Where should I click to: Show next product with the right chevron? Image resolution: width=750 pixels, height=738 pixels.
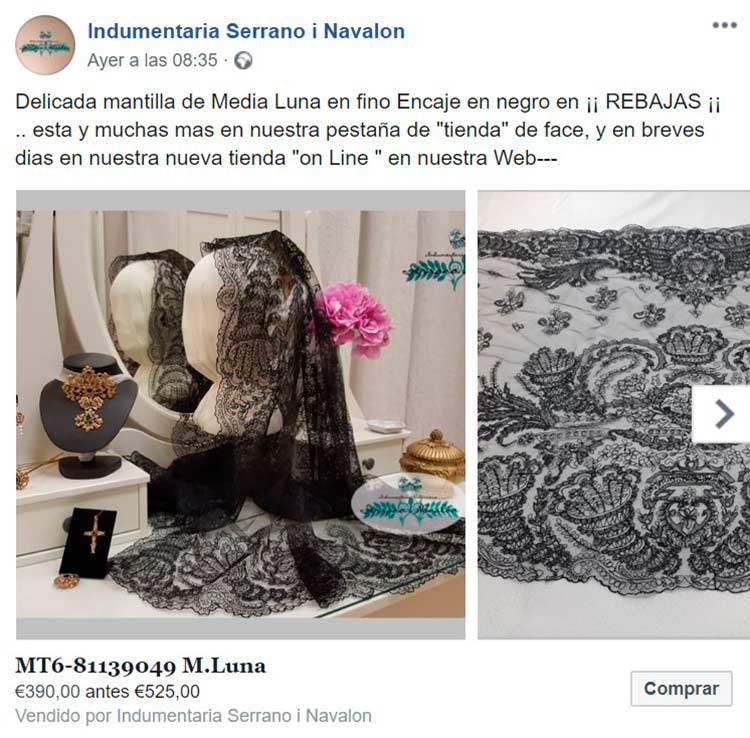click(721, 414)
